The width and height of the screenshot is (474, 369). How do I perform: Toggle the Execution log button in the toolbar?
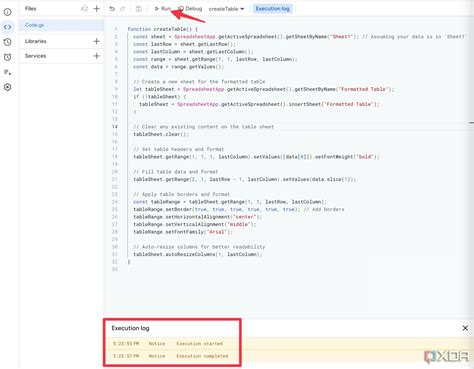point(272,9)
